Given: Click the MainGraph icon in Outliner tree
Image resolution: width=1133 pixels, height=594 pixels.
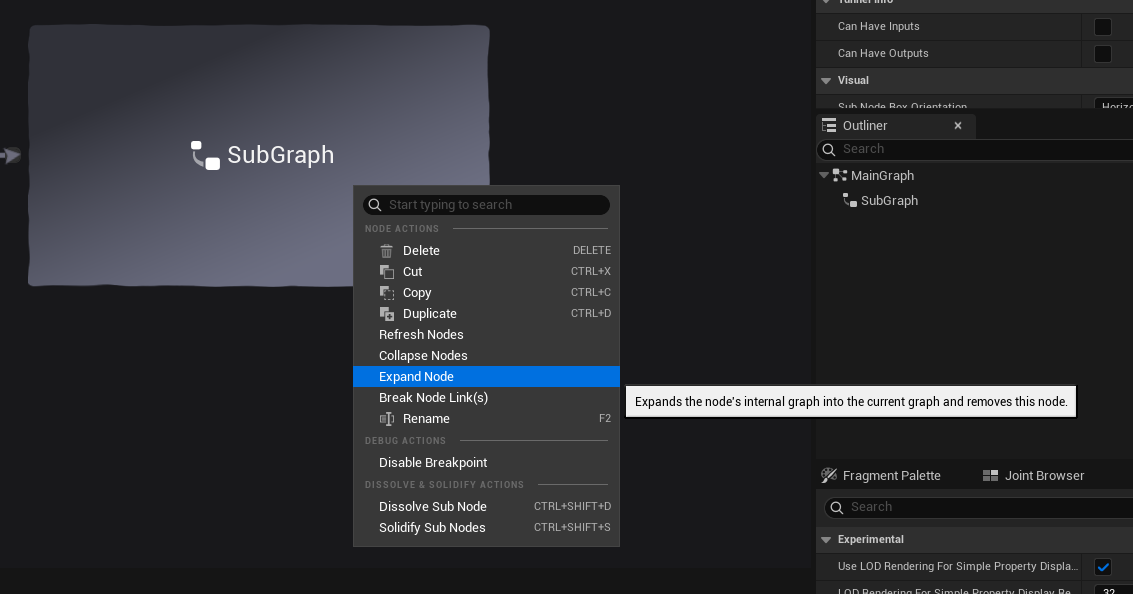Looking at the screenshot, I should (840, 176).
